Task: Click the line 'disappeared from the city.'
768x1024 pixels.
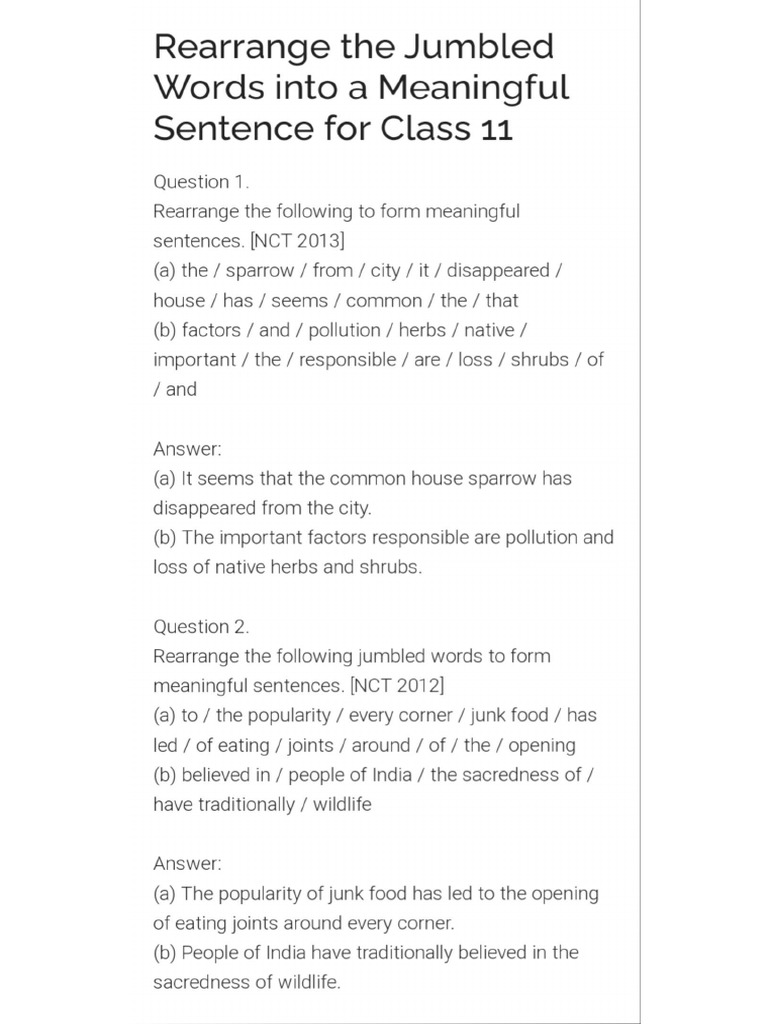Action: point(267,508)
